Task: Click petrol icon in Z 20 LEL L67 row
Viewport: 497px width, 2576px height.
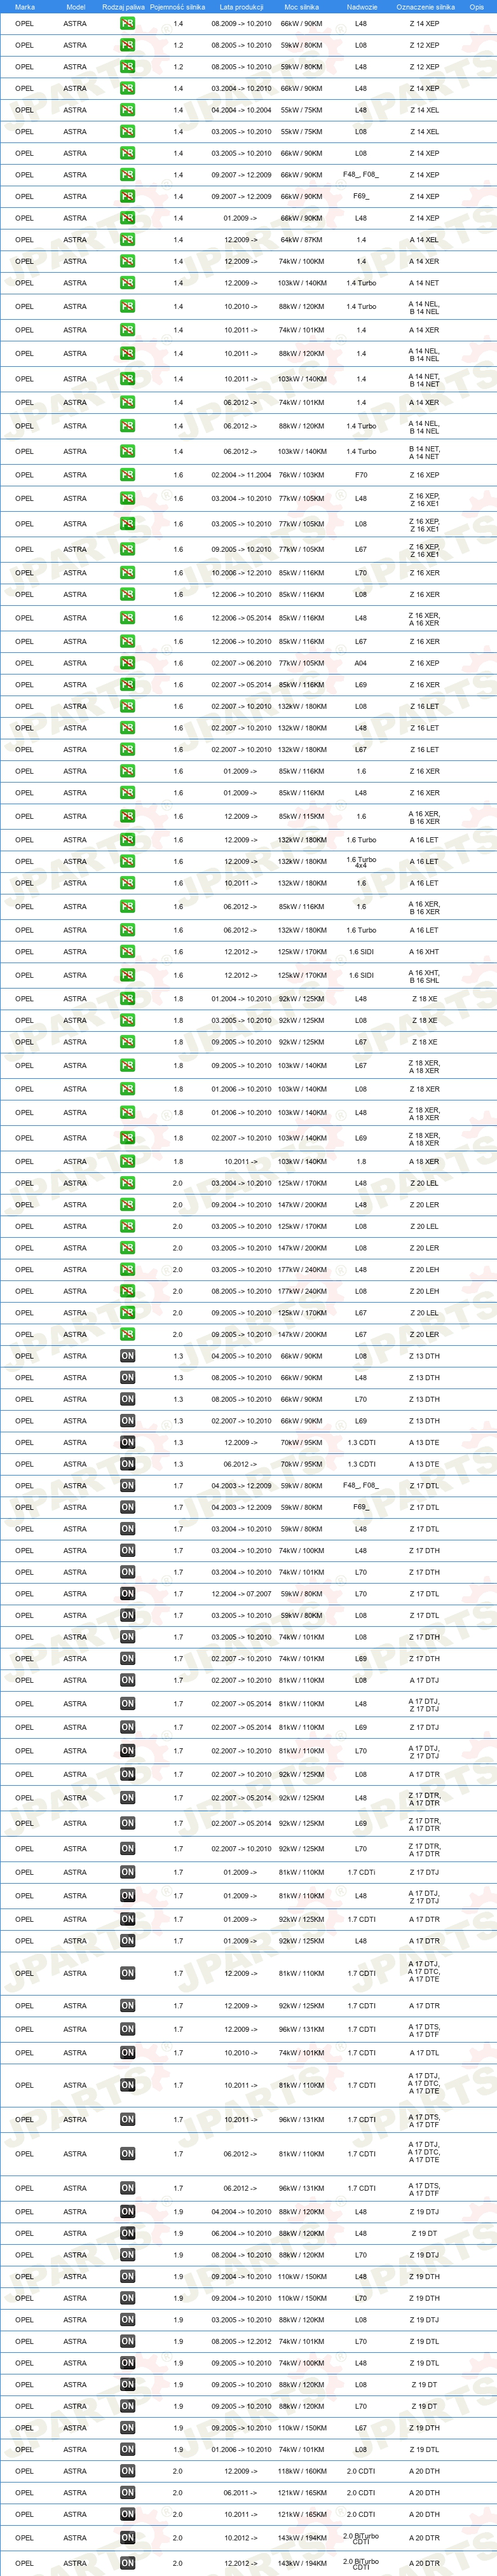Action: (x=127, y=1313)
